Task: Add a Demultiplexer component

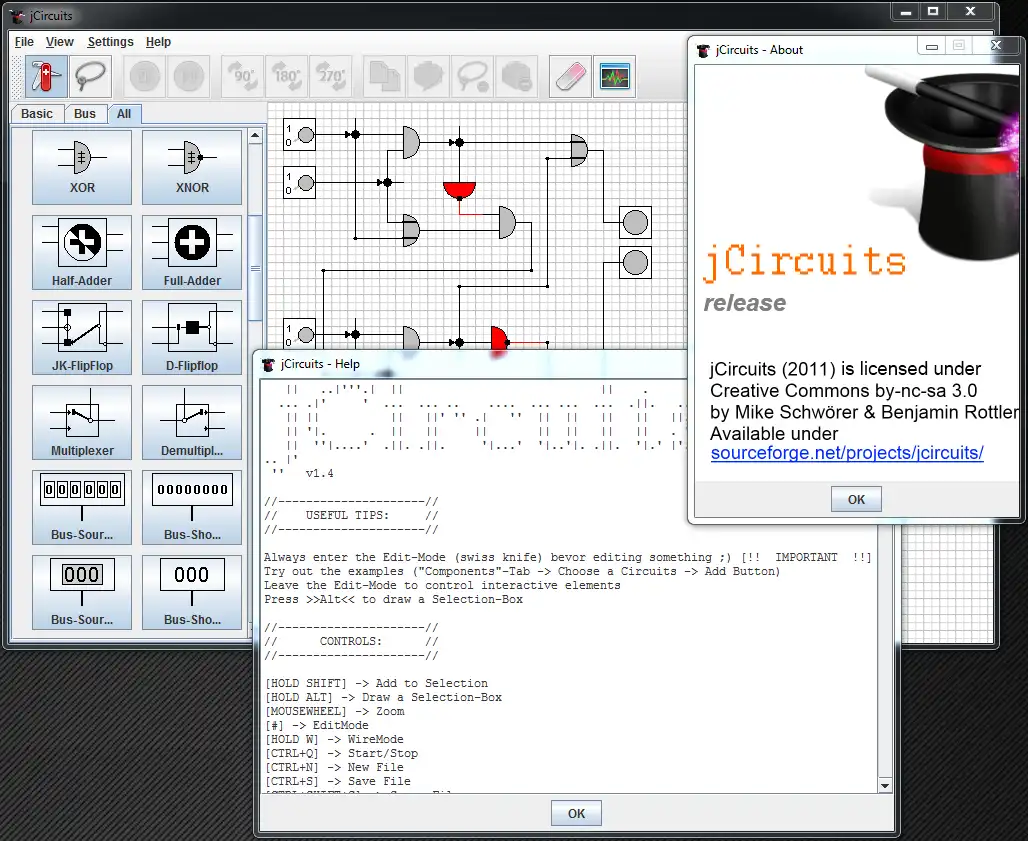Action: pyautogui.click(x=192, y=422)
